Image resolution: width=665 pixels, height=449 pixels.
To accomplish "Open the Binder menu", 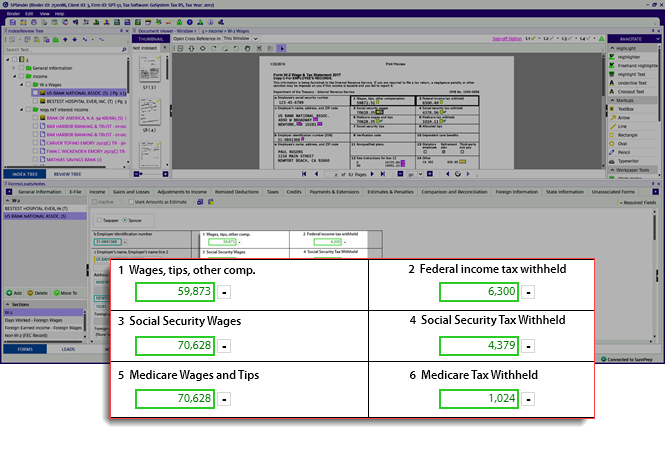I will [14, 13].
